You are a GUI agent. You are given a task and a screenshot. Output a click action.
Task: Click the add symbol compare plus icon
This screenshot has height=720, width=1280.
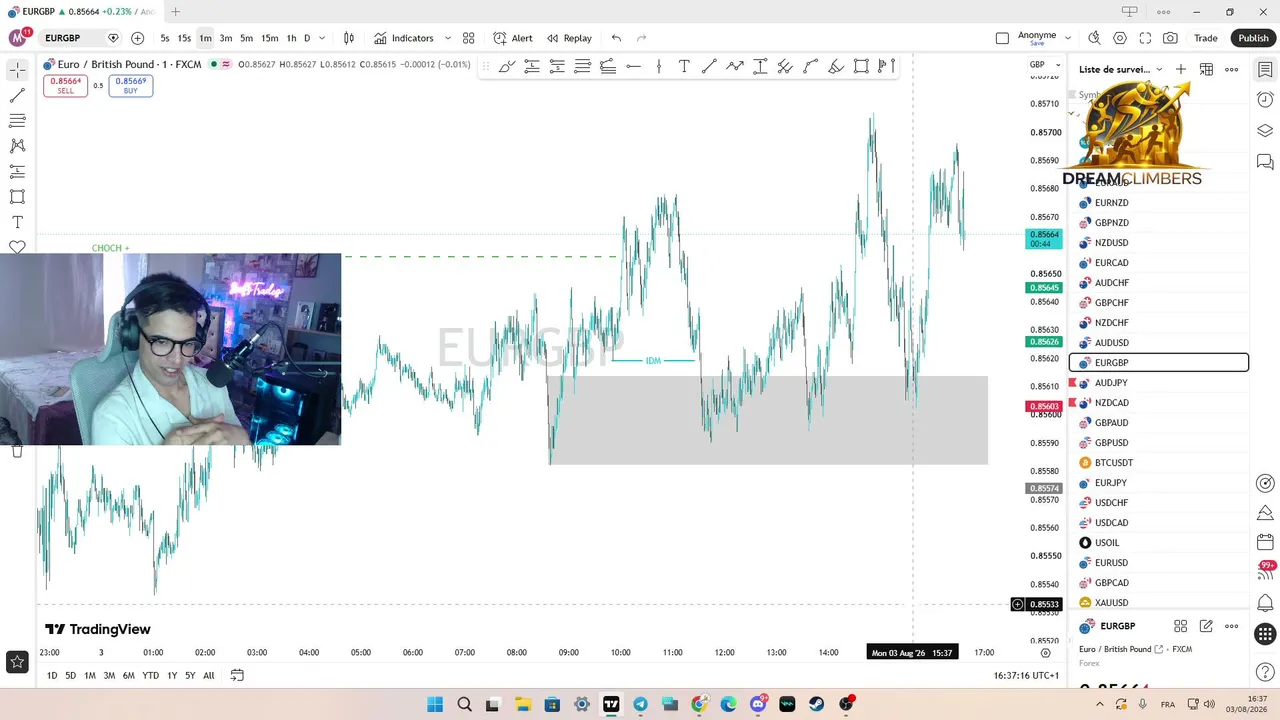pos(137,38)
